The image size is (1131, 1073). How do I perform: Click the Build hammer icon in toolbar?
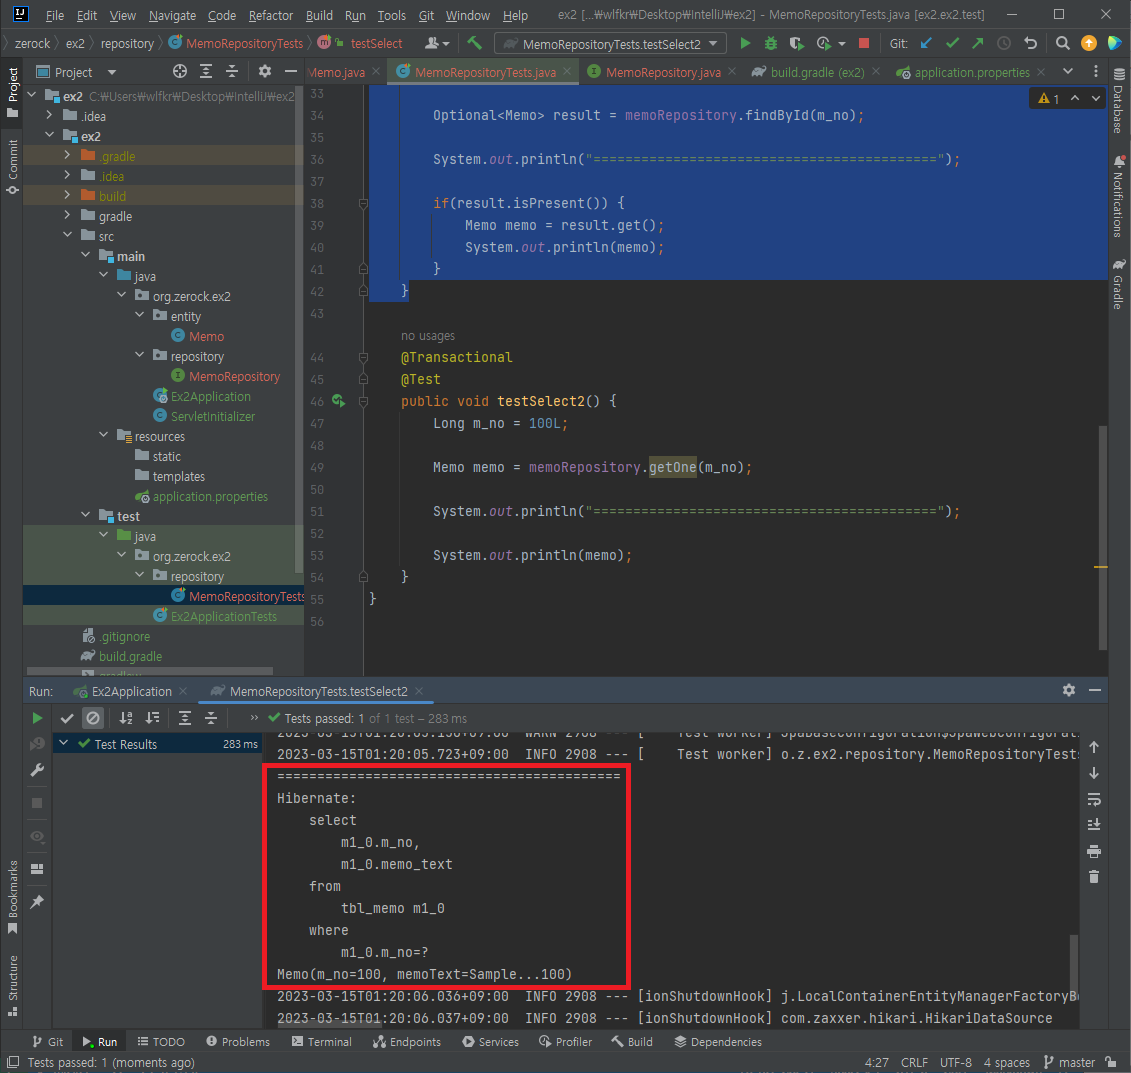[474, 43]
